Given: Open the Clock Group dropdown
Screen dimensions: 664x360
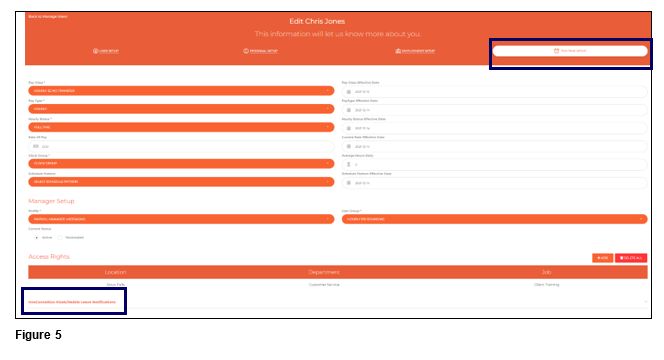Looking at the screenshot, I should pyautogui.click(x=181, y=163).
